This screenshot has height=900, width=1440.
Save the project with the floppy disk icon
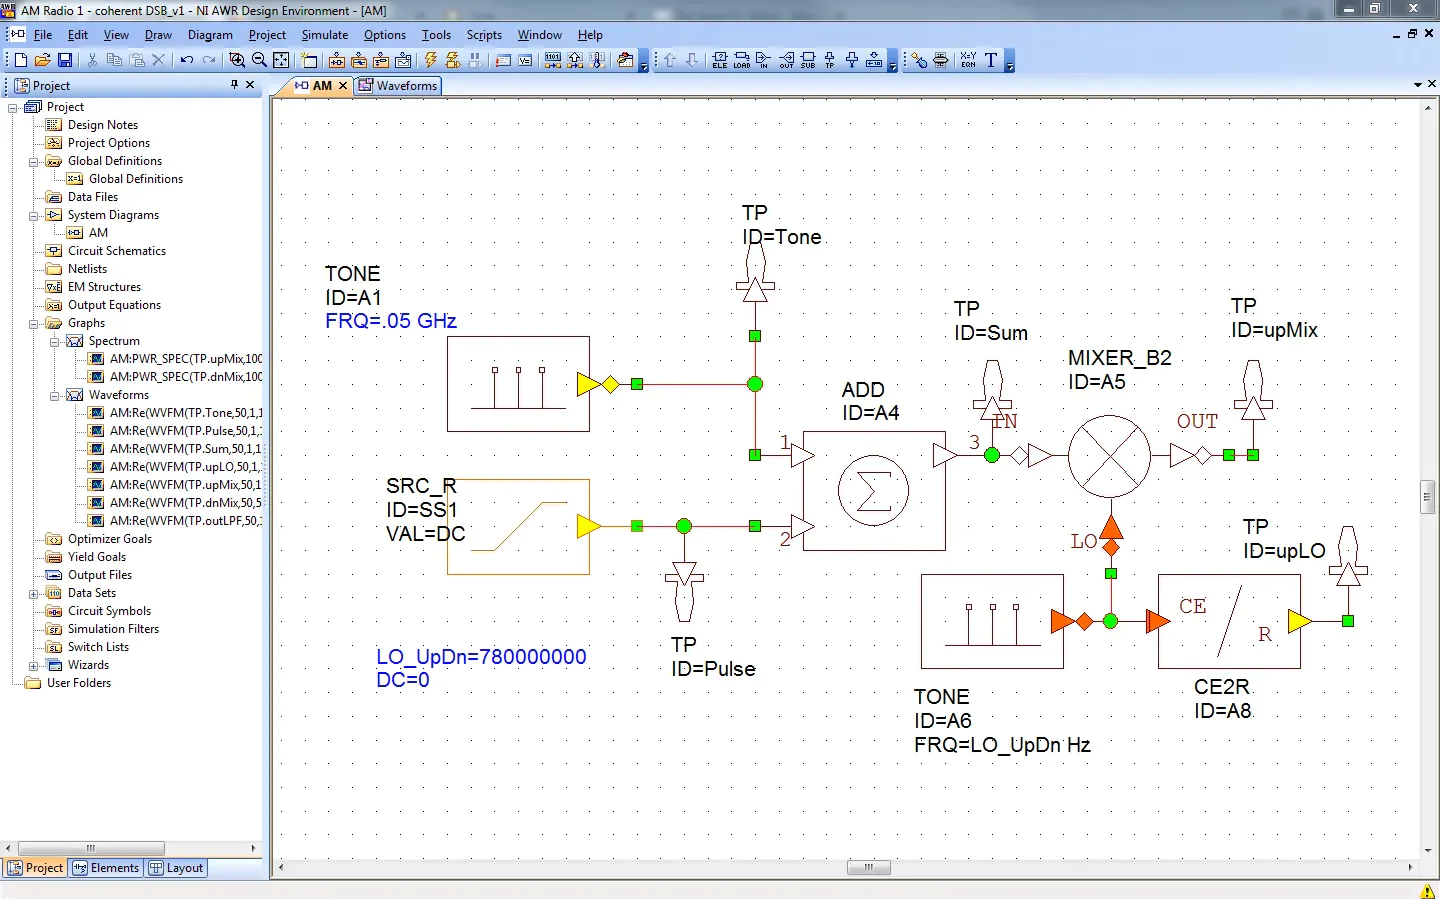click(x=65, y=60)
